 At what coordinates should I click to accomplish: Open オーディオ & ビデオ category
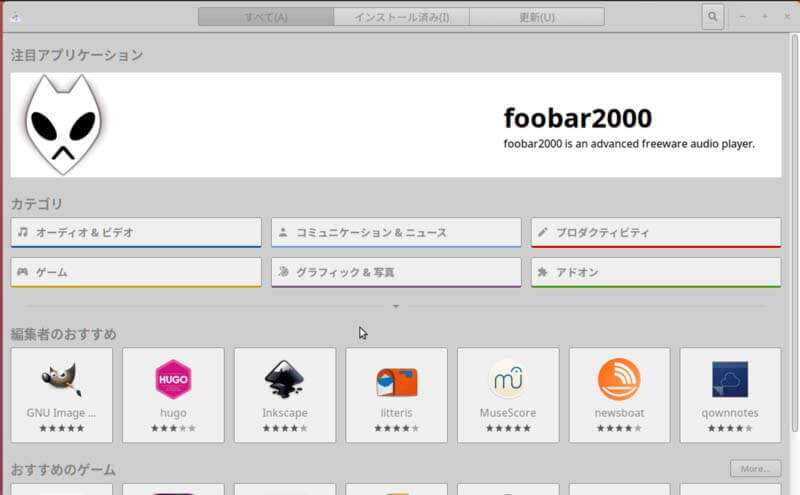pyautogui.click(x=136, y=232)
